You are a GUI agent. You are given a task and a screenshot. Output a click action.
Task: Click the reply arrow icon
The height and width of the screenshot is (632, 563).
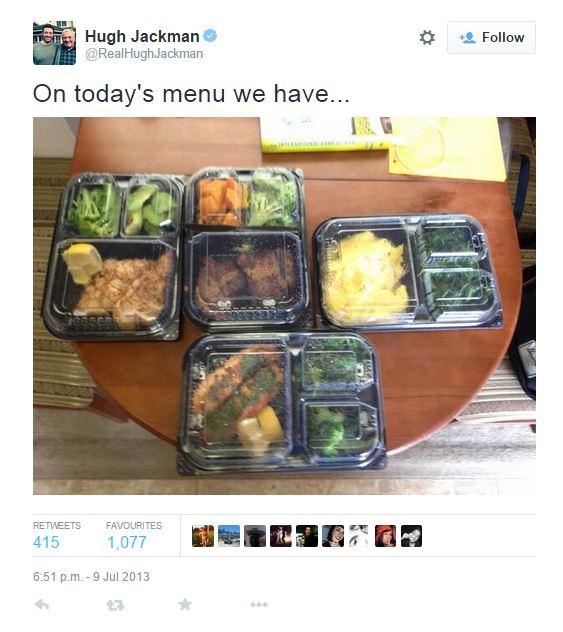(x=42, y=605)
